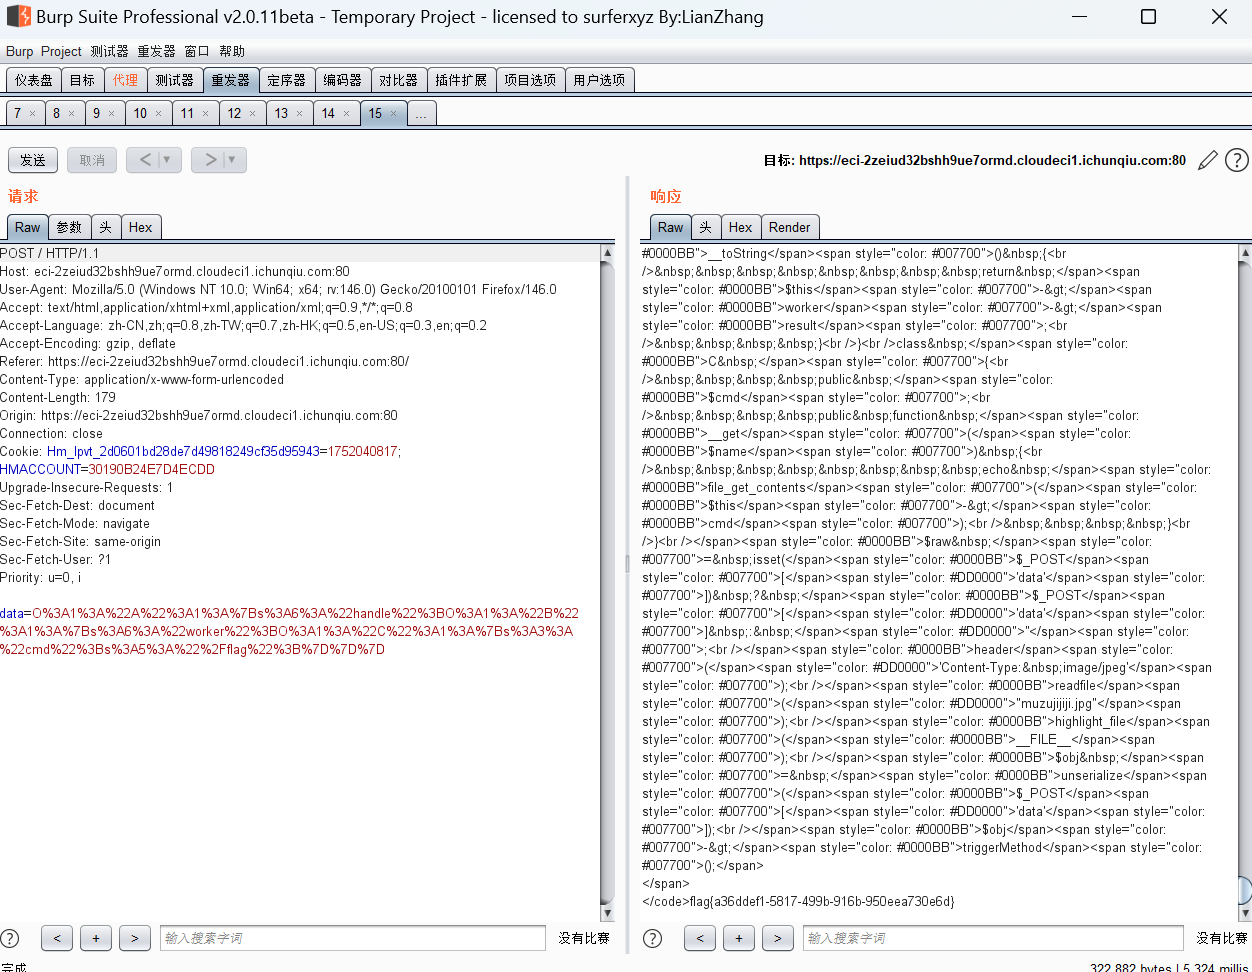
Task: Select response 头 view tab
Action: tap(705, 227)
